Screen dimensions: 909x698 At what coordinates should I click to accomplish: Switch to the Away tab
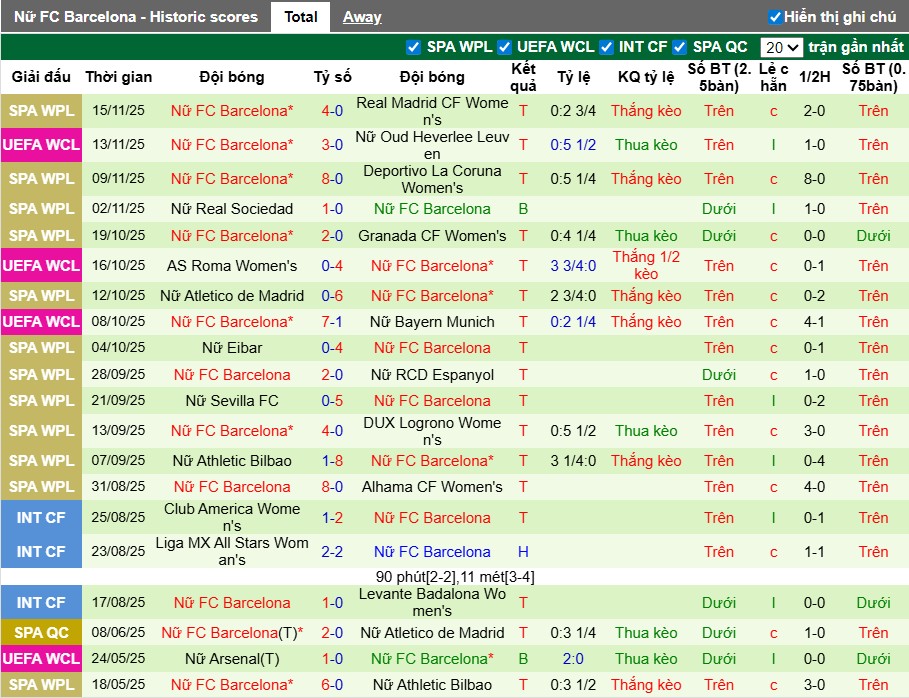362,17
